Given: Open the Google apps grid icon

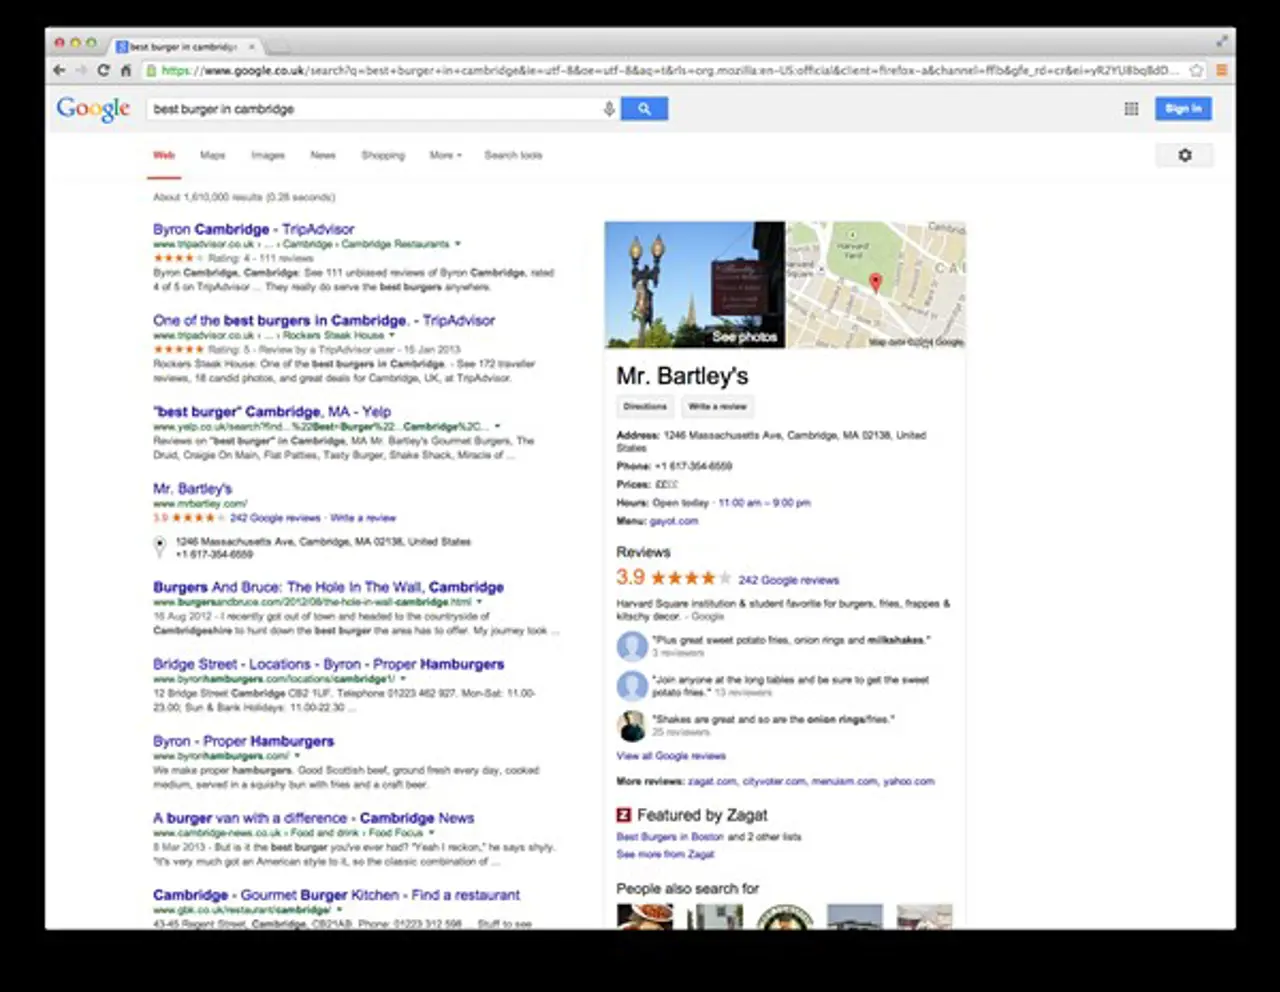Looking at the screenshot, I should pyautogui.click(x=1131, y=109).
